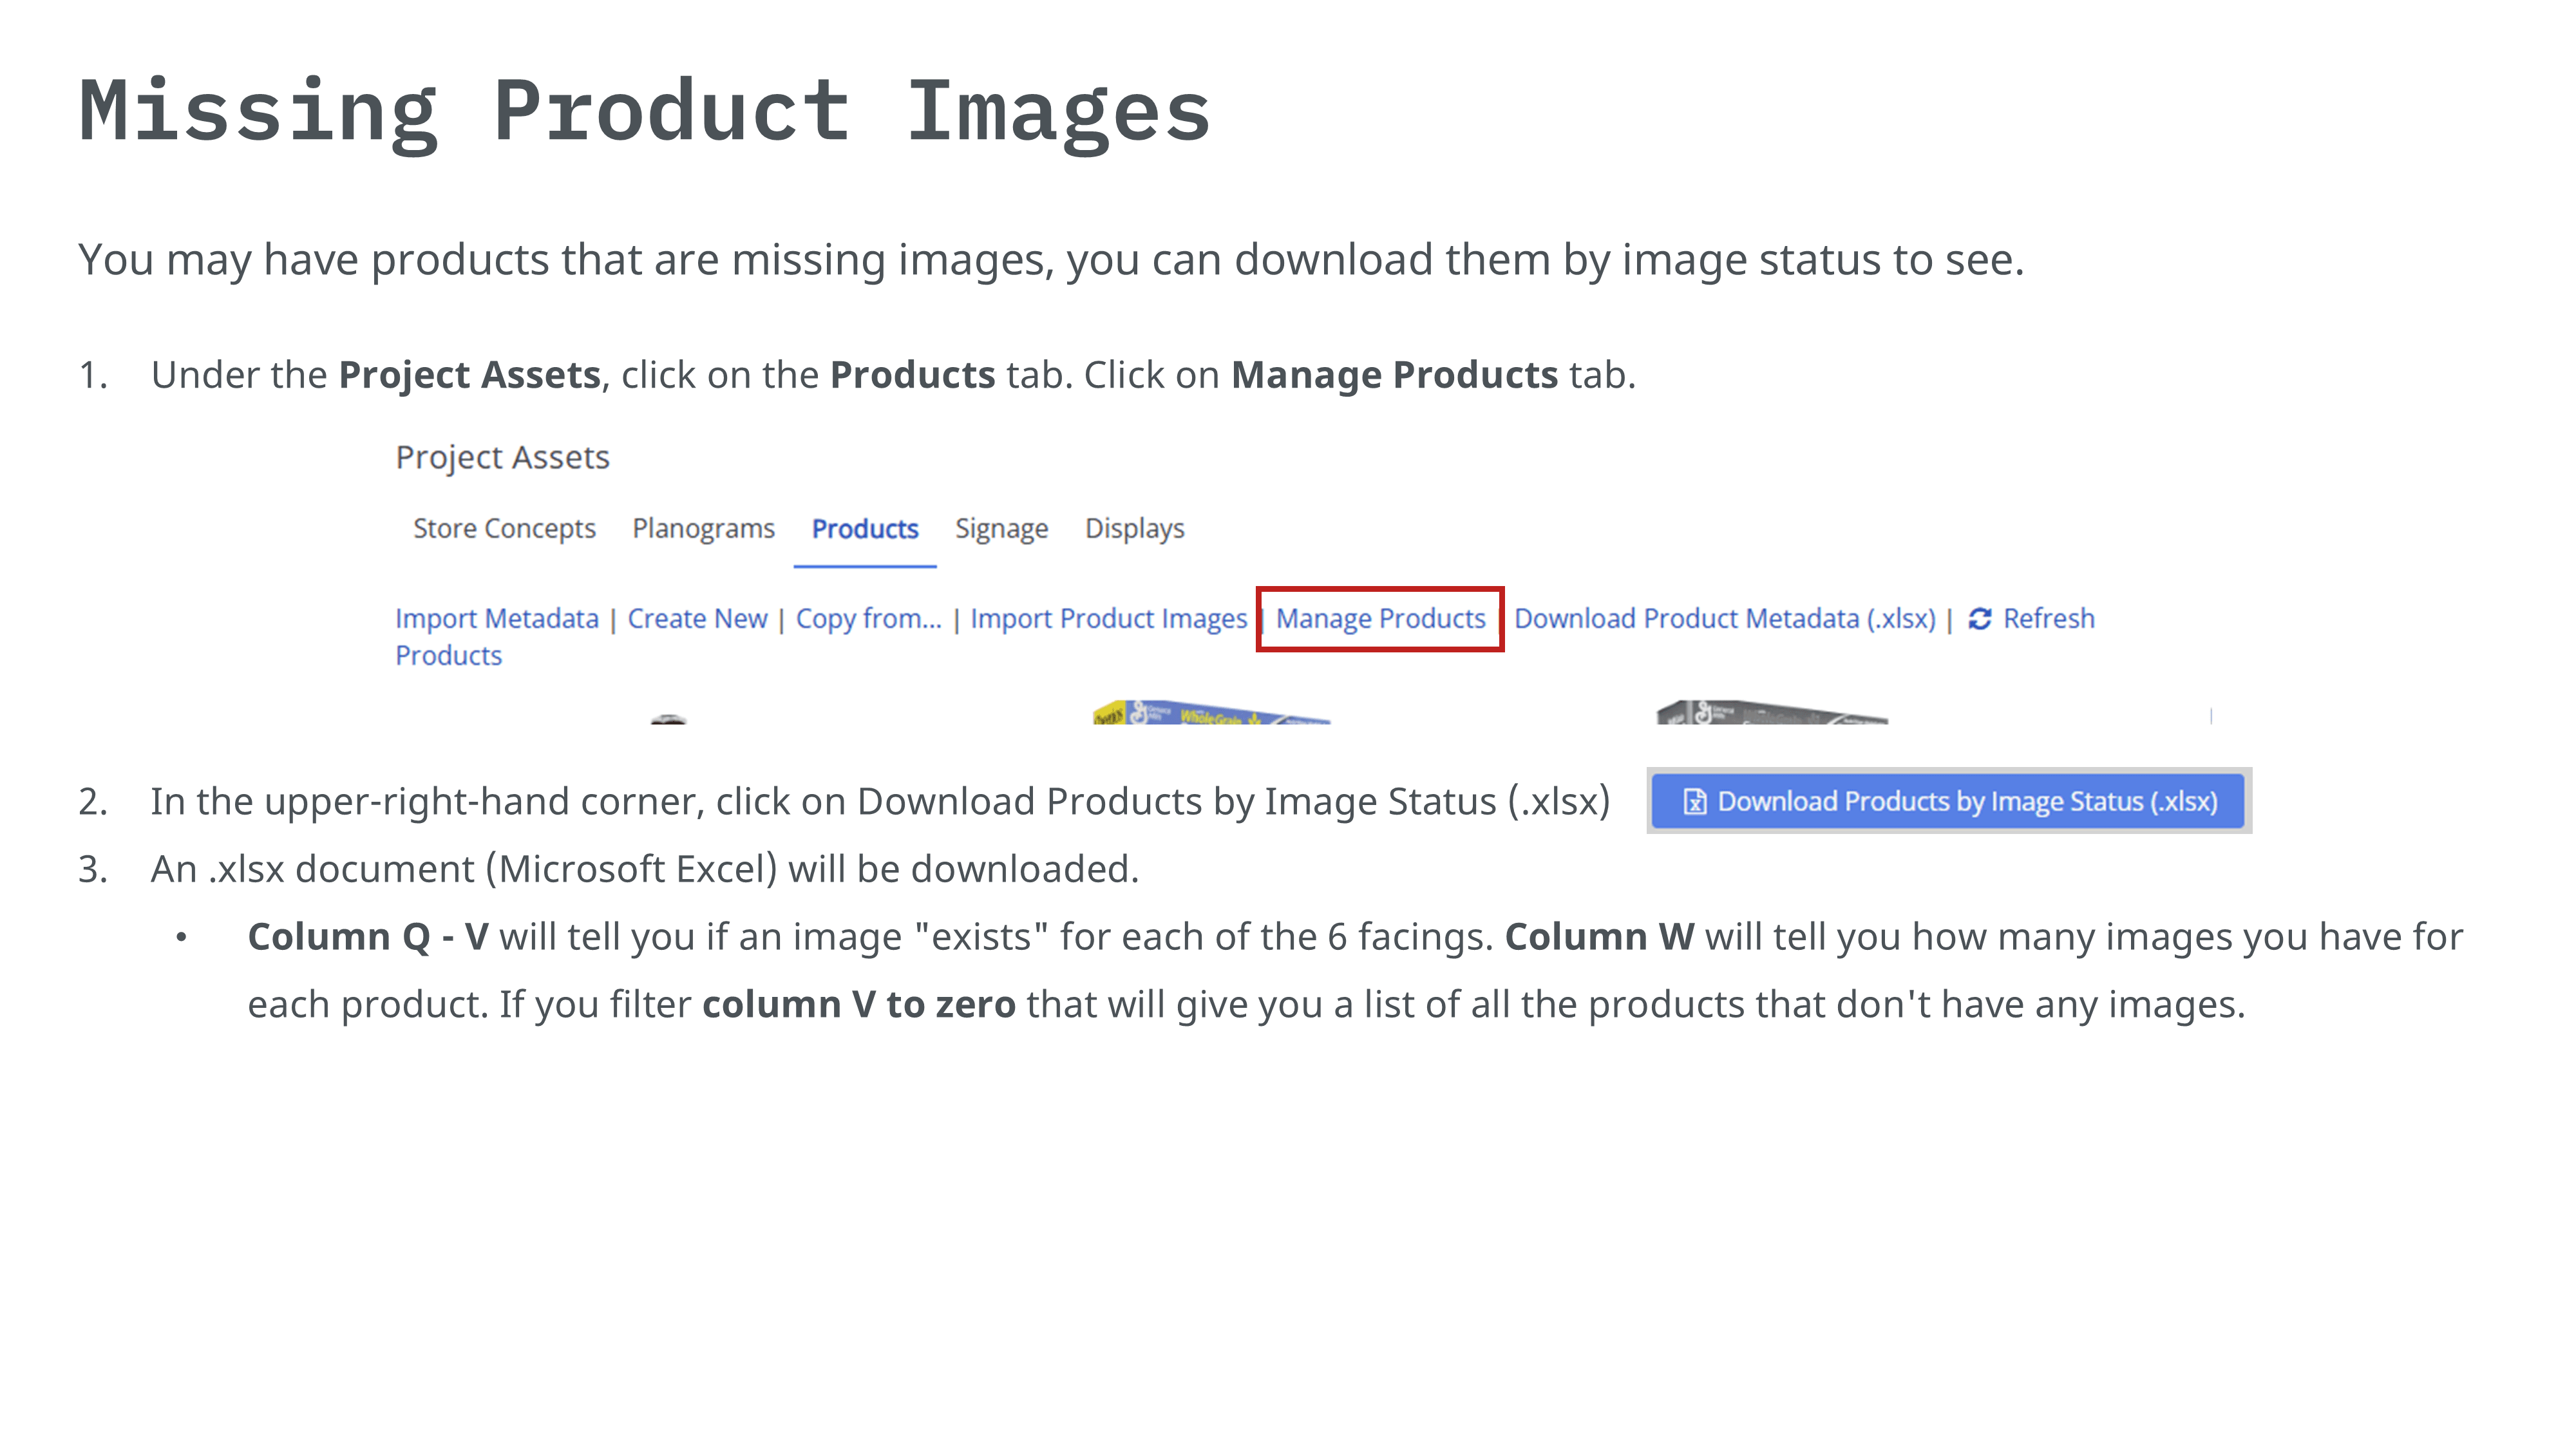Click the spreadsheet icon on the download button
The height and width of the screenshot is (1449, 2576).
coord(1694,802)
